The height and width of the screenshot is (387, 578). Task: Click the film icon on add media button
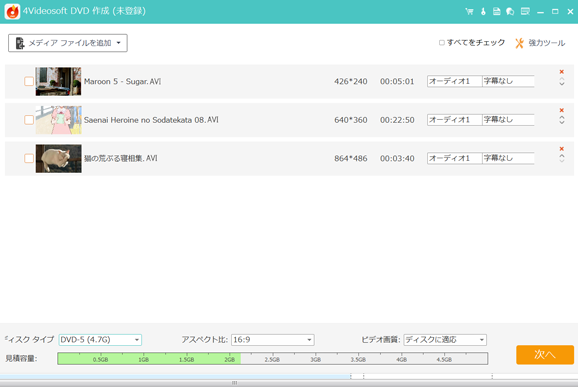(x=20, y=43)
